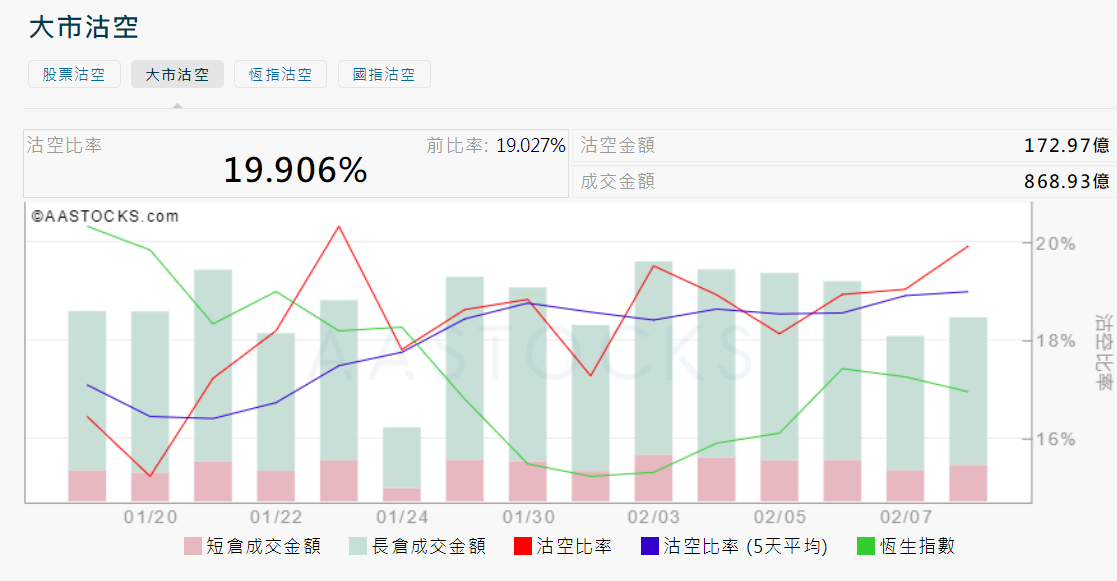Hide the 長倉成交金額 series via its legend text
The width and height of the screenshot is (1117, 581).
(x=429, y=547)
